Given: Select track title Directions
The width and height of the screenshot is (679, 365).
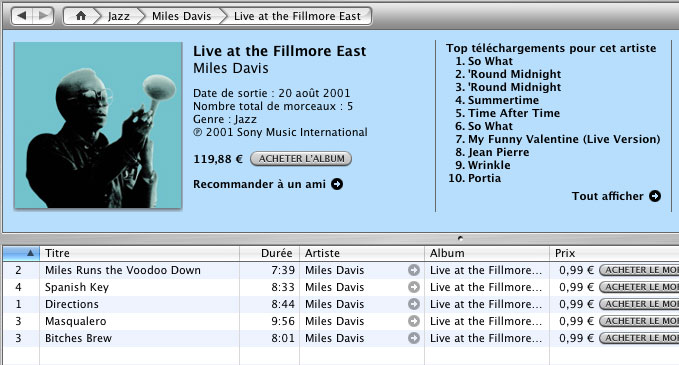Looking at the screenshot, I should 72,304.
